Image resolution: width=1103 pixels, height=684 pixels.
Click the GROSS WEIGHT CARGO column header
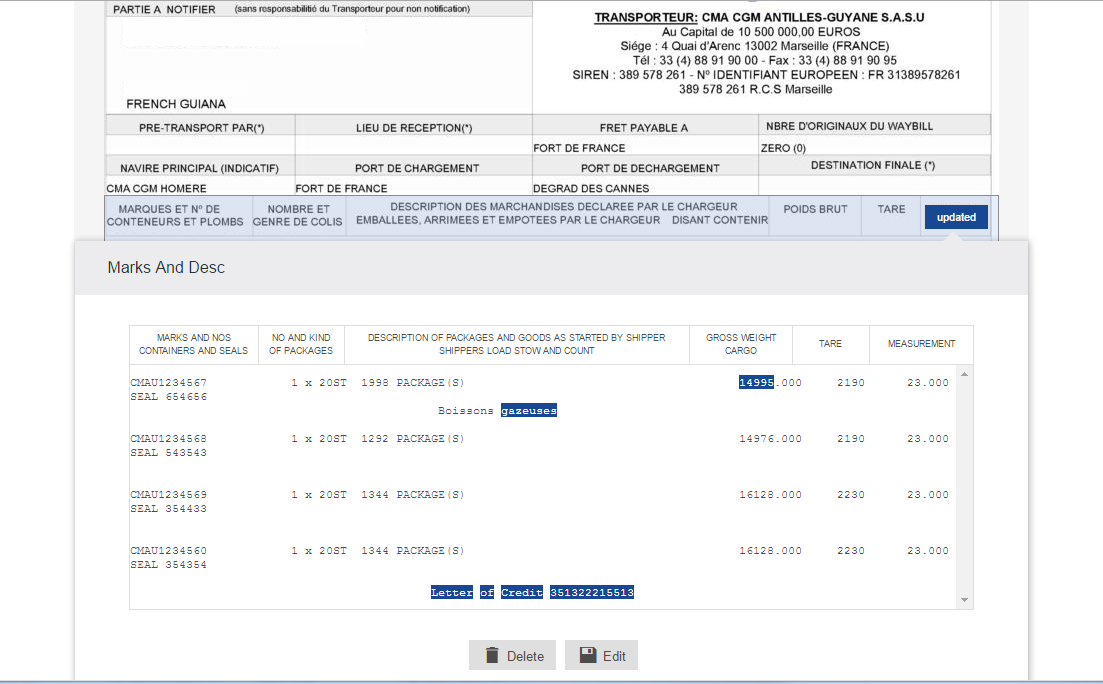point(740,344)
